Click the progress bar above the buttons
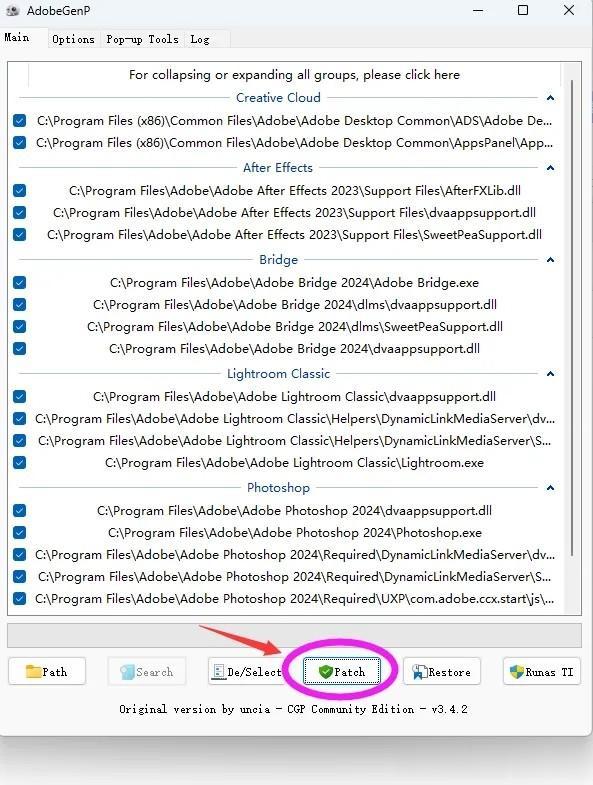This screenshot has width=593, height=785. [x=294, y=635]
